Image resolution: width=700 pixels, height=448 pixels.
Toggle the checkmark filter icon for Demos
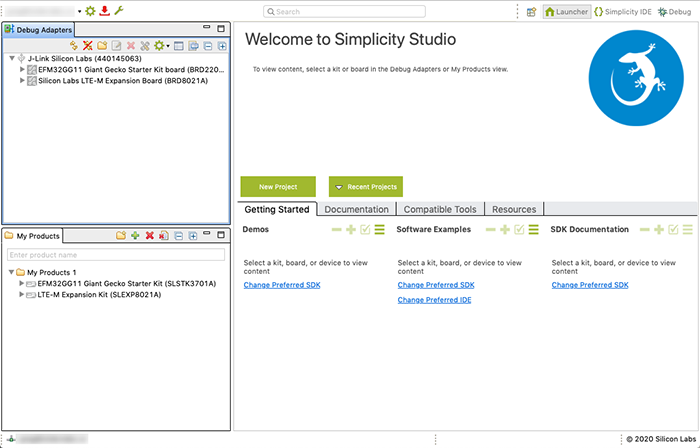[x=365, y=230]
